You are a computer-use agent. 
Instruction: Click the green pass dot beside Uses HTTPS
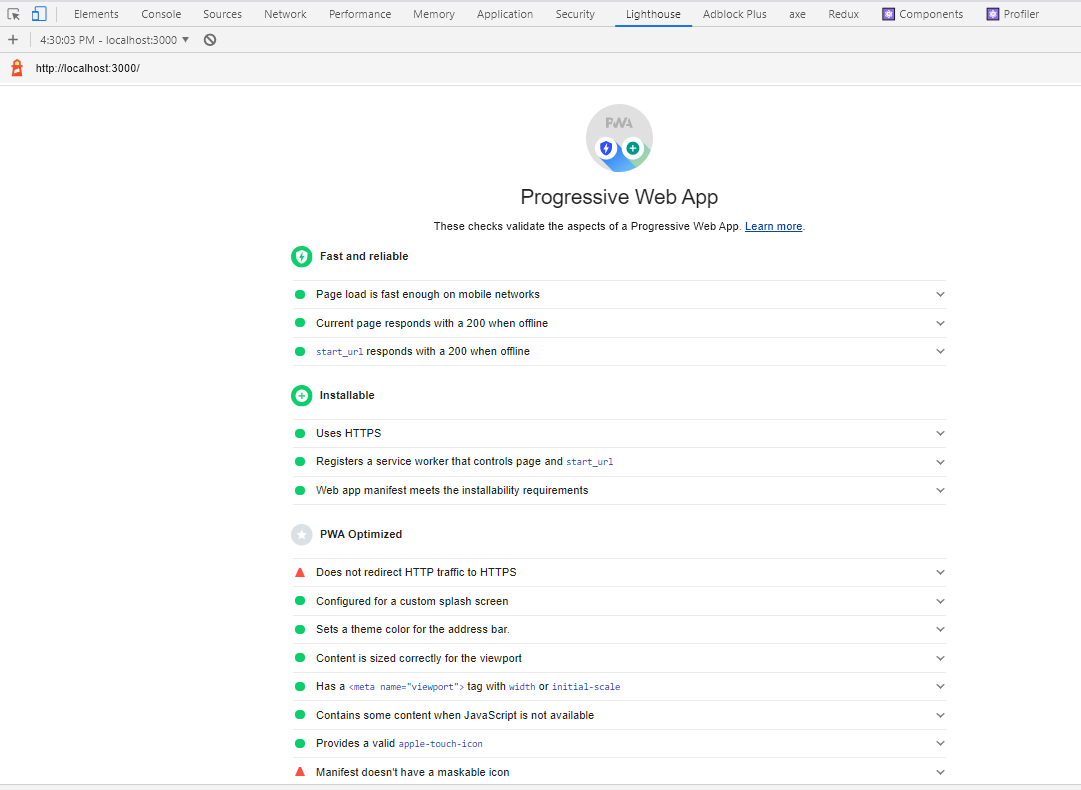click(x=300, y=434)
